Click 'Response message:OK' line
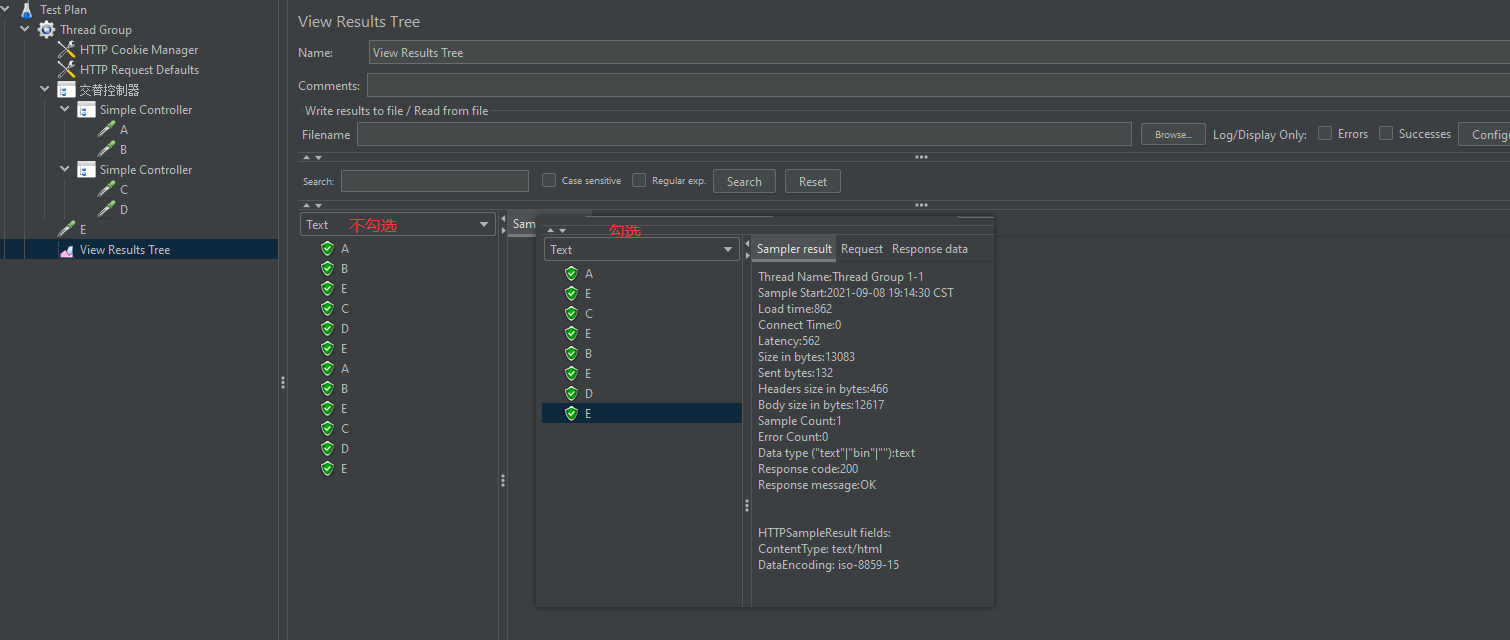 [x=817, y=485]
